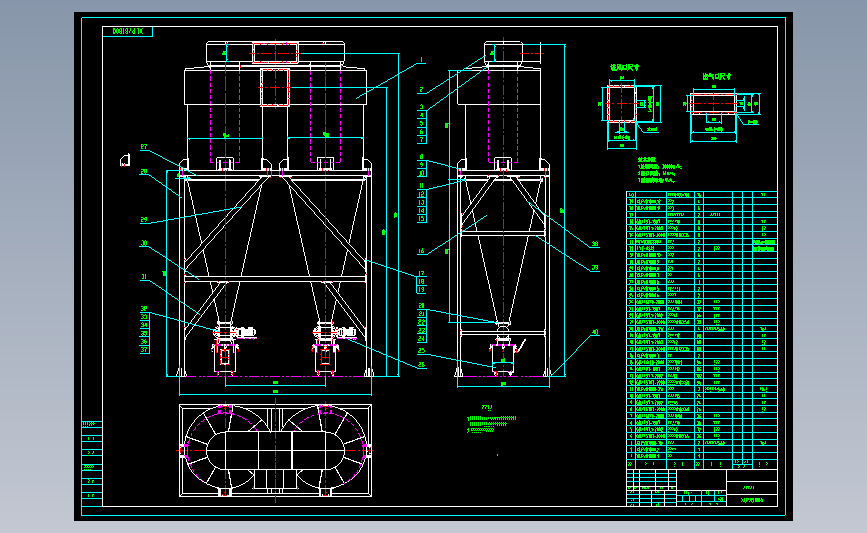Select the title block in the bottom-right corner
Viewport: 867px width, 533px height.
702,488
